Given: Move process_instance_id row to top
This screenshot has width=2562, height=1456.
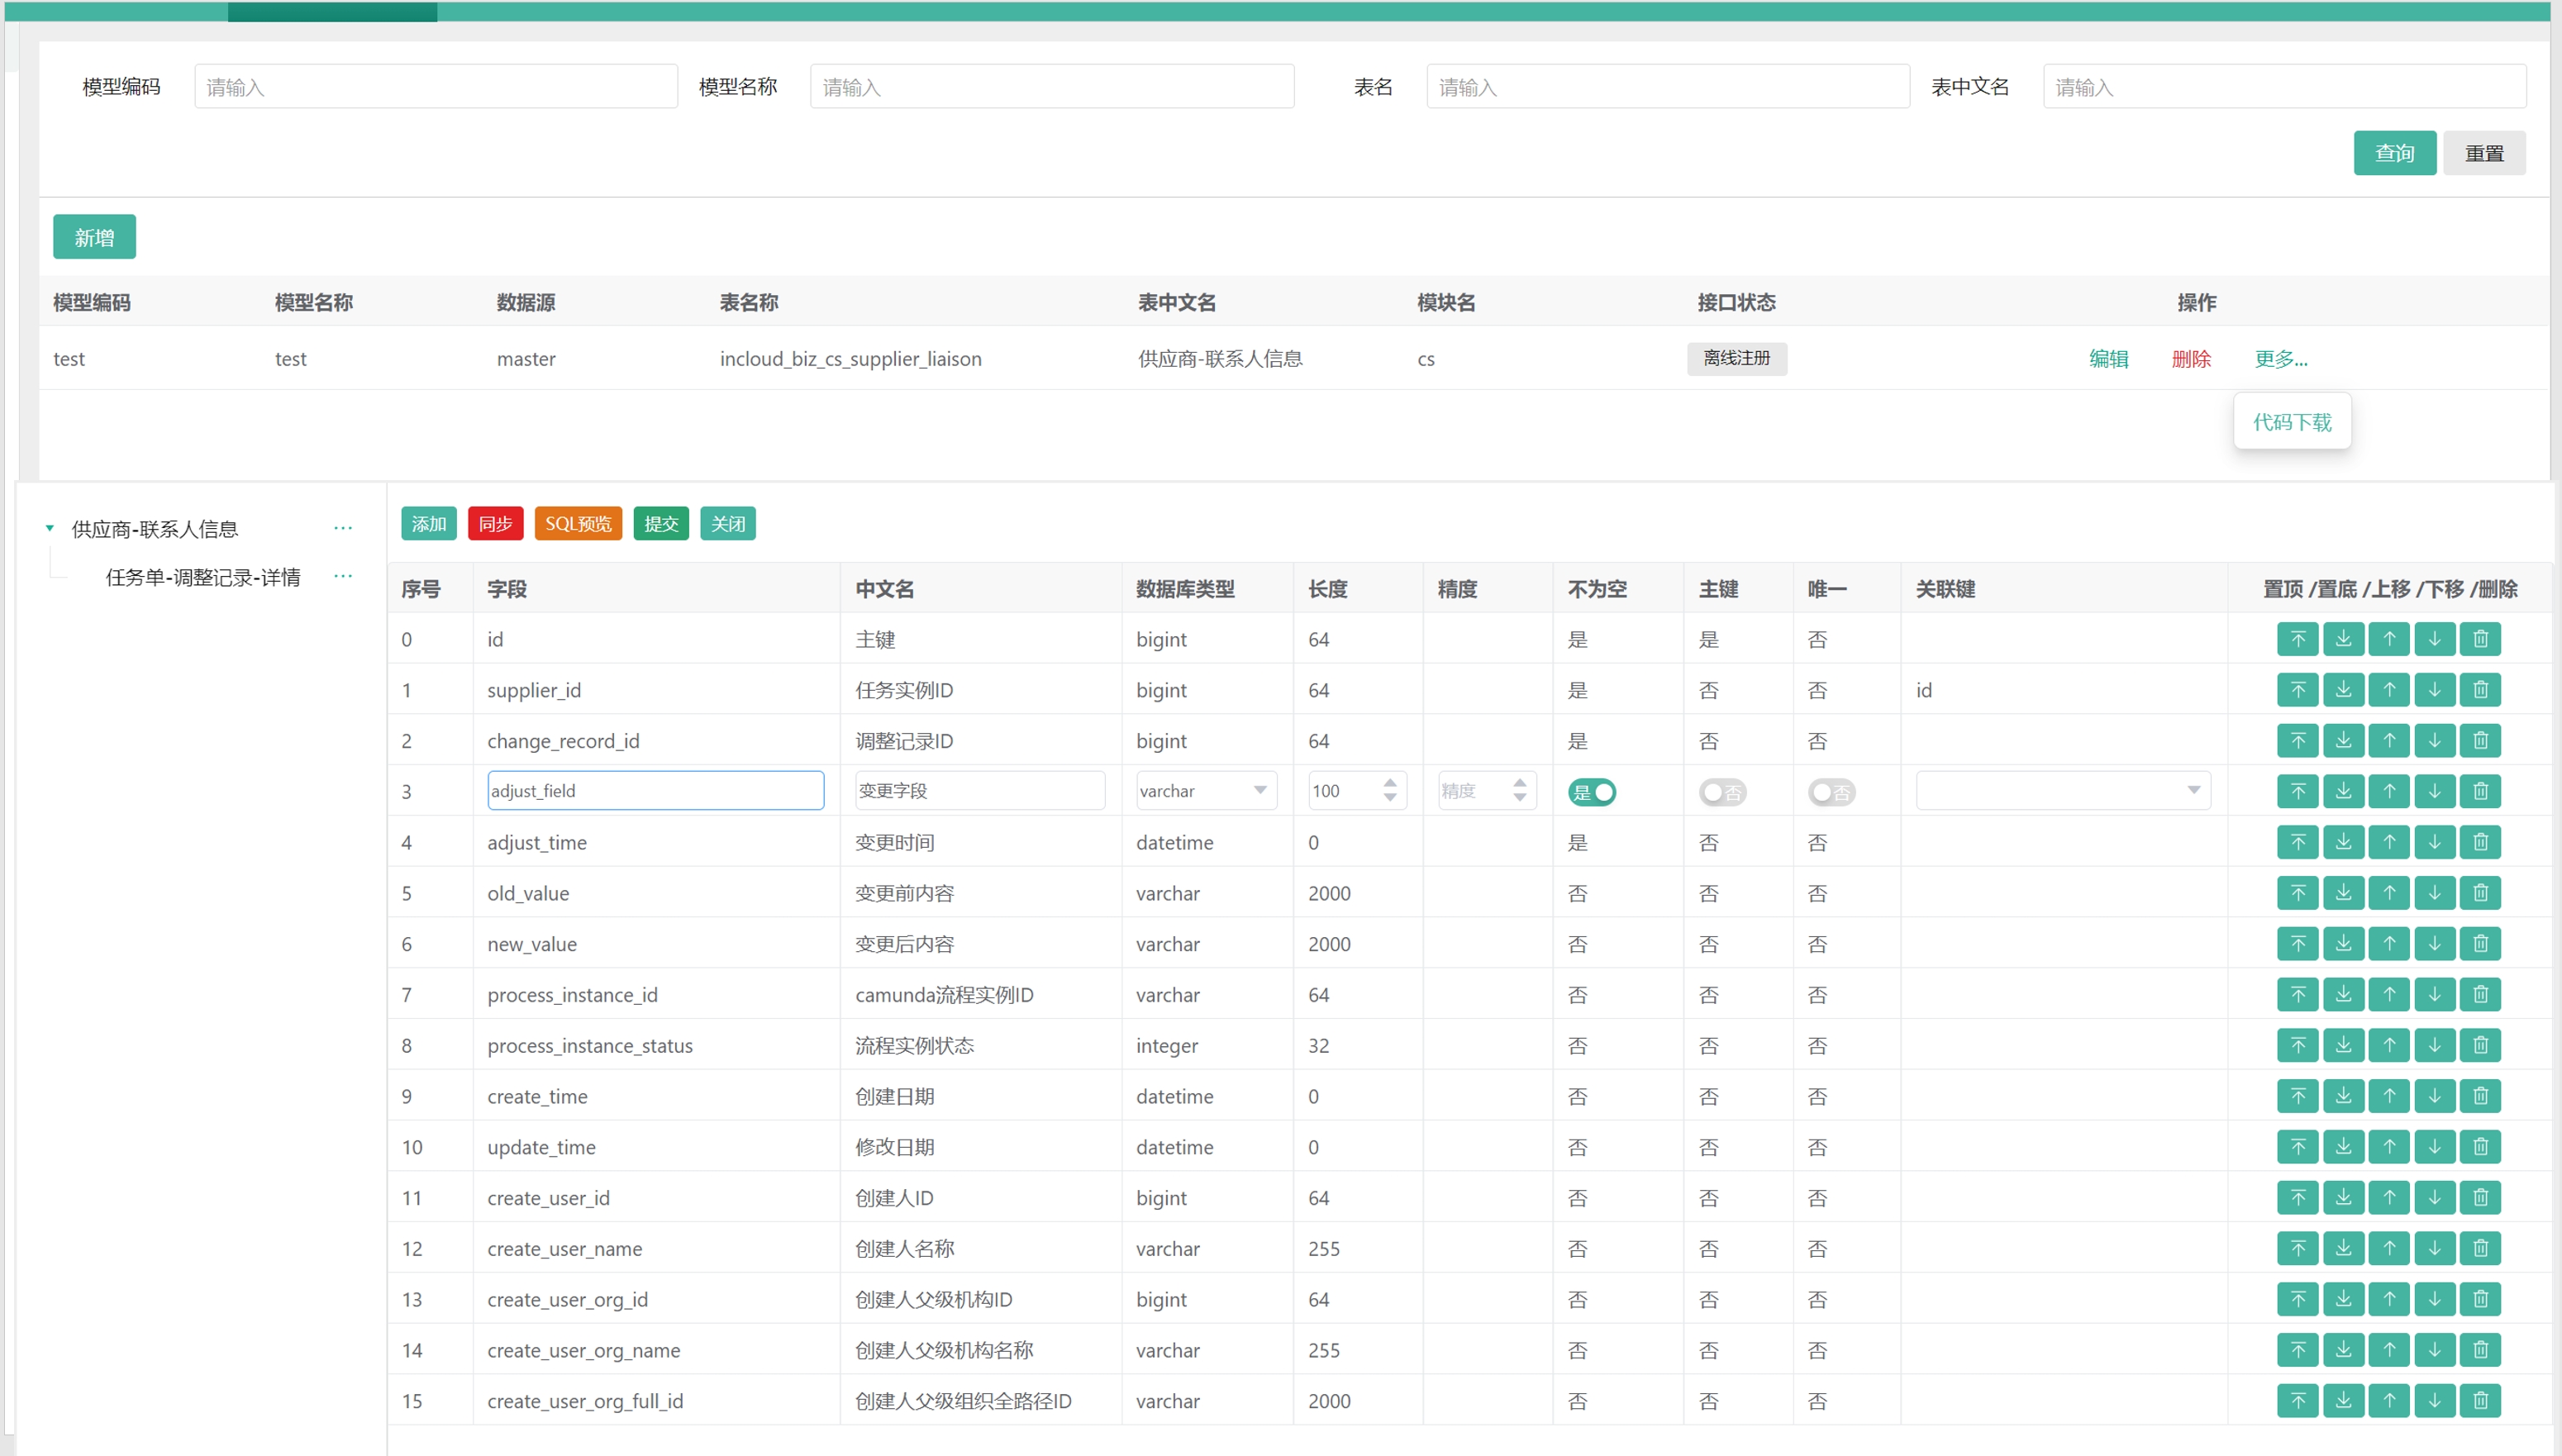Looking at the screenshot, I should 2297,995.
